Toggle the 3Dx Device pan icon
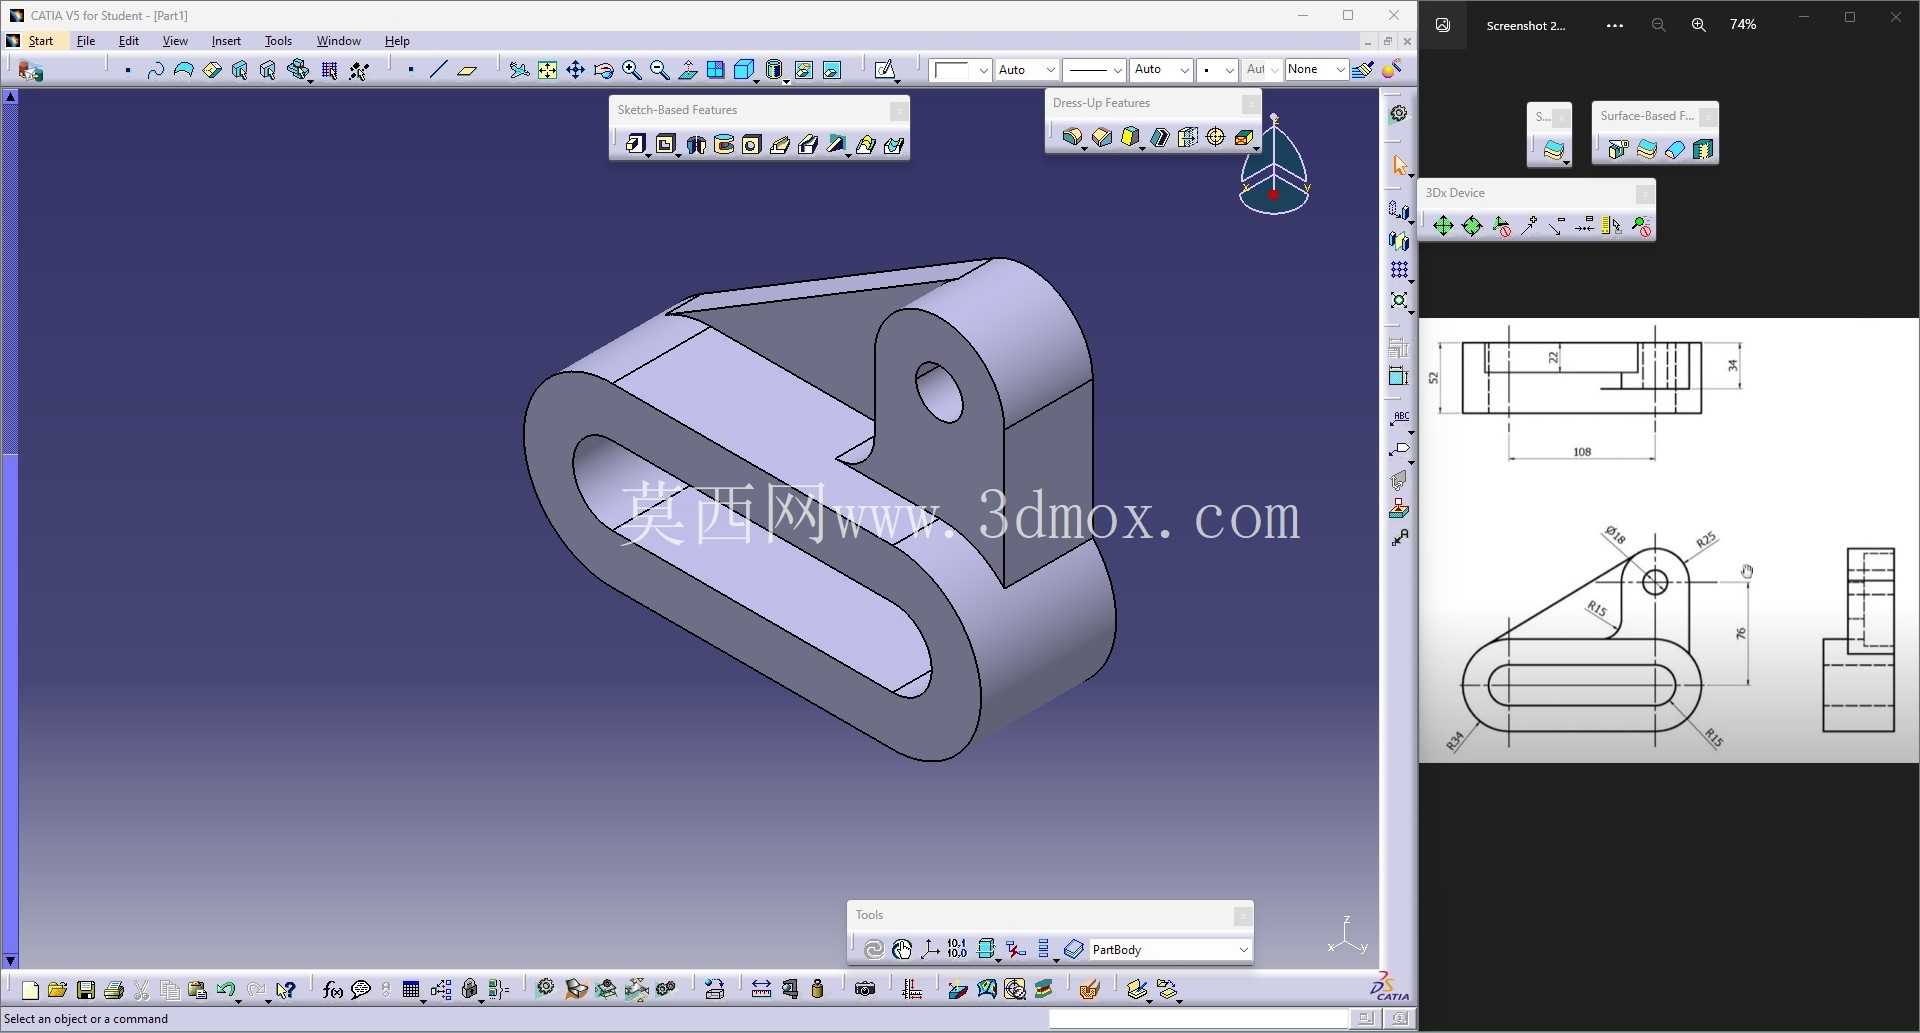 (1442, 226)
